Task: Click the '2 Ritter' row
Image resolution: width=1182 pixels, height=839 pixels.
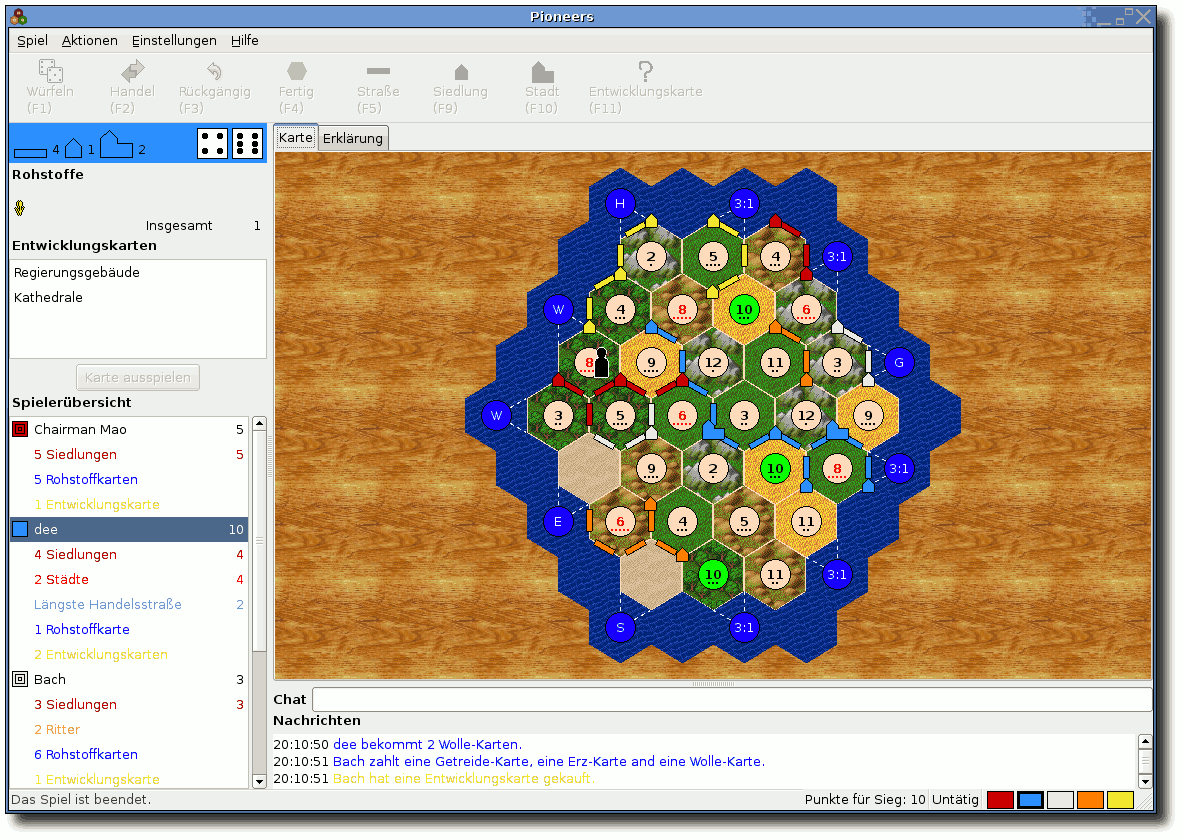Action: pos(130,729)
